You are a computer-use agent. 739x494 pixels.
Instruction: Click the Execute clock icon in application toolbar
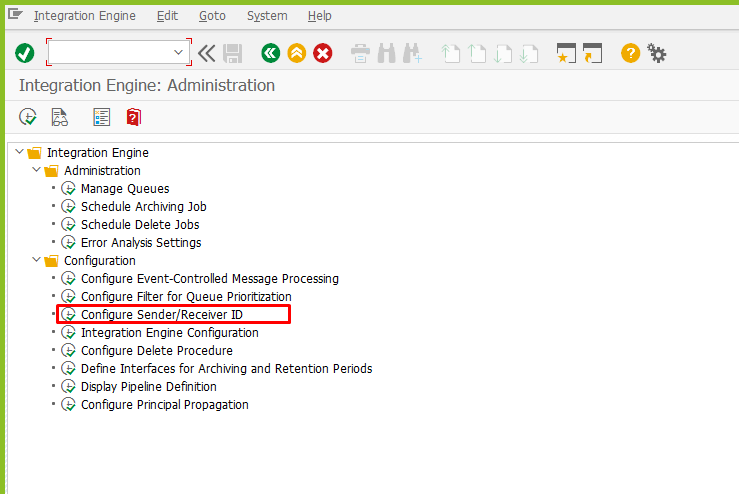tap(28, 117)
